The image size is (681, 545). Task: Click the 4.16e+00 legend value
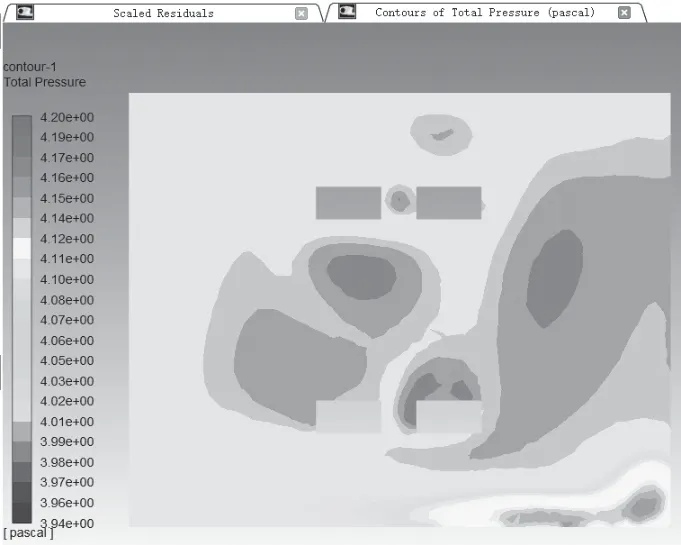tap(67, 178)
